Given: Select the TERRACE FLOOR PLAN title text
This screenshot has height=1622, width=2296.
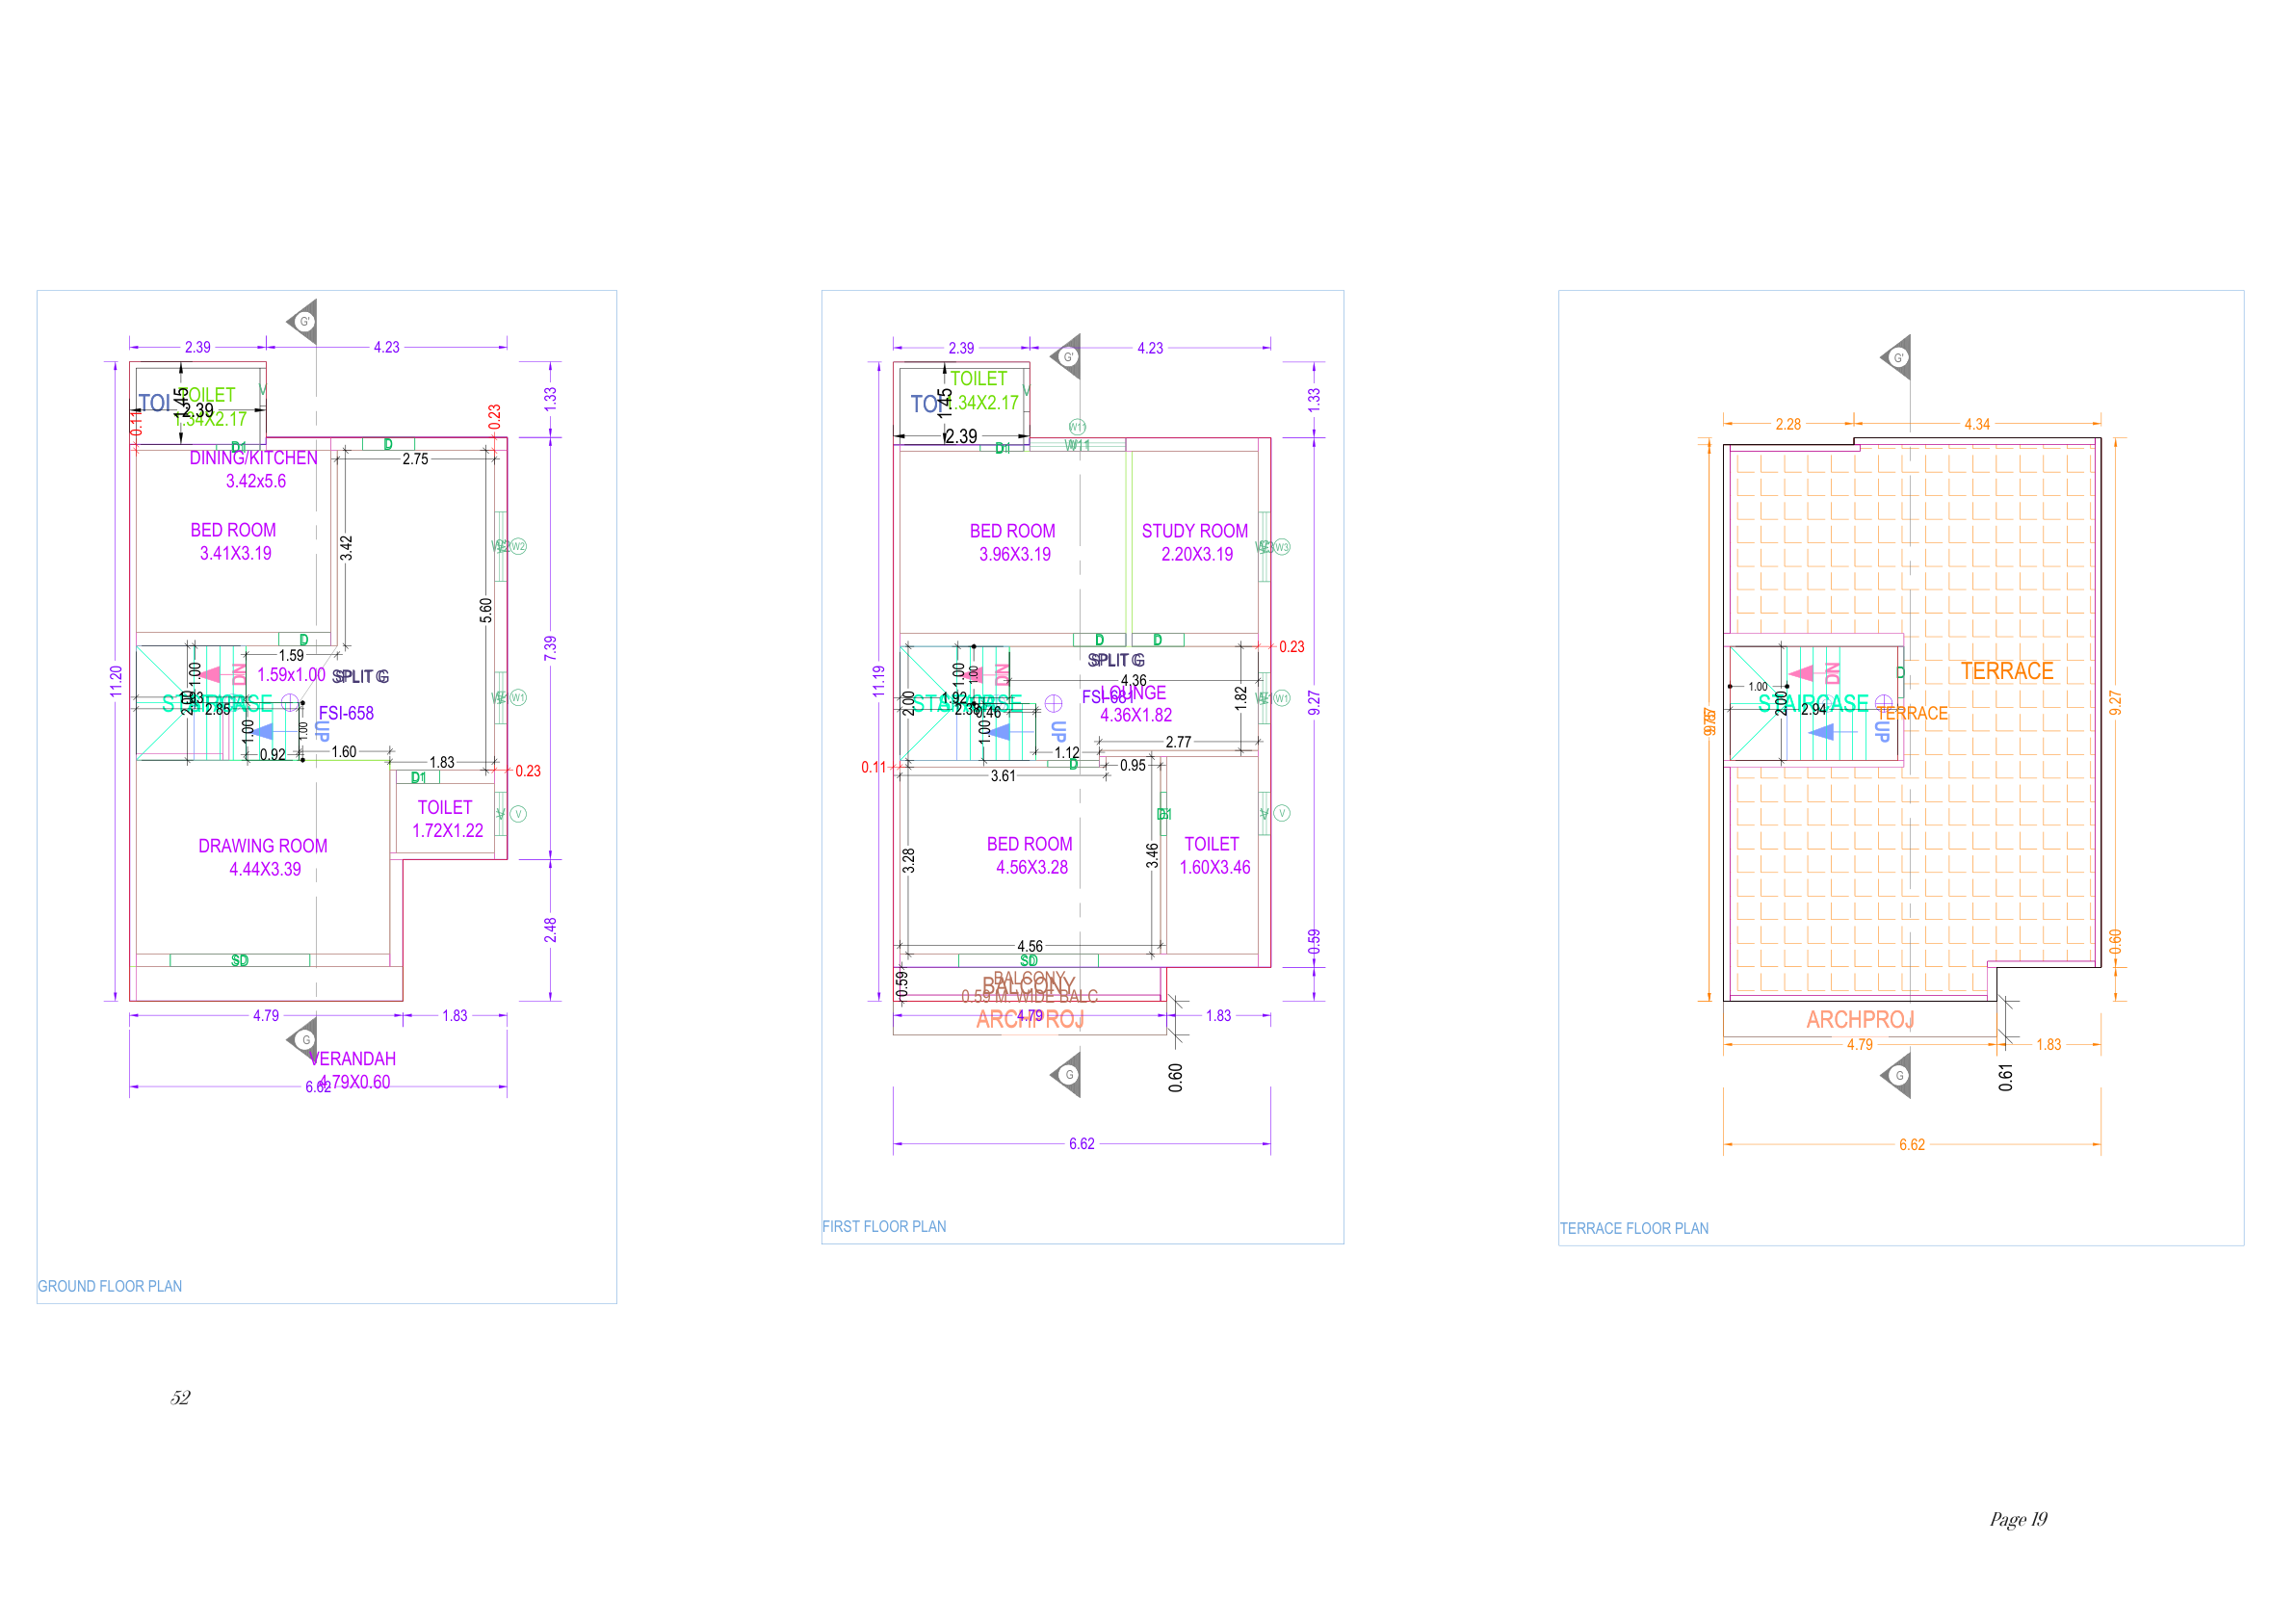Looking at the screenshot, I should pyautogui.click(x=1634, y=1228).
